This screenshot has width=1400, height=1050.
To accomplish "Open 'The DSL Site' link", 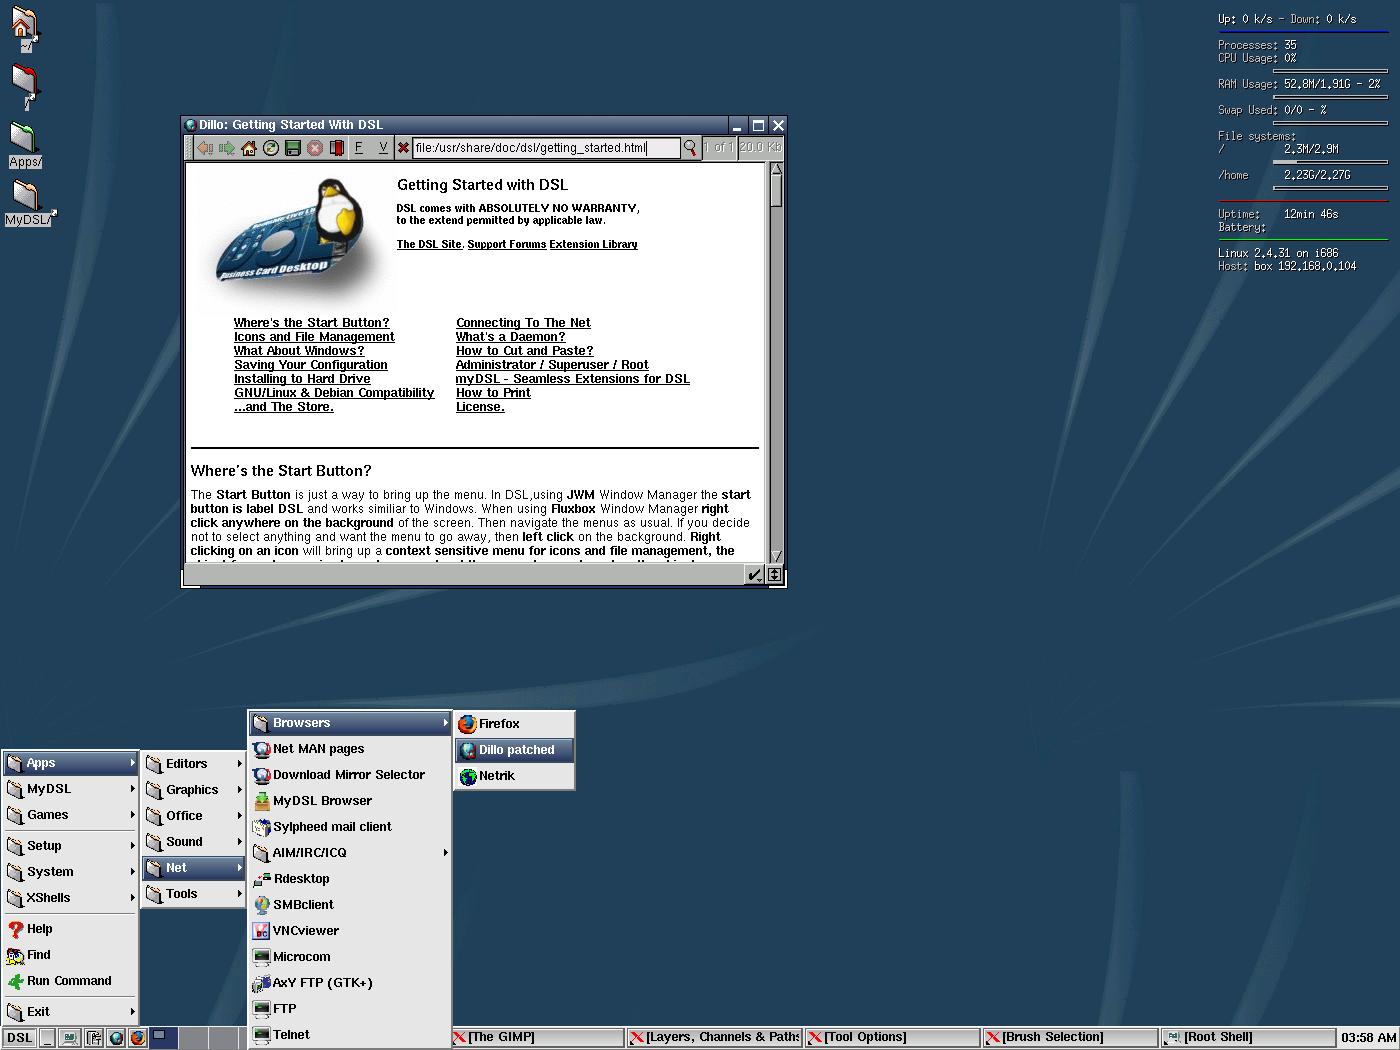I will tap(429, 244).
